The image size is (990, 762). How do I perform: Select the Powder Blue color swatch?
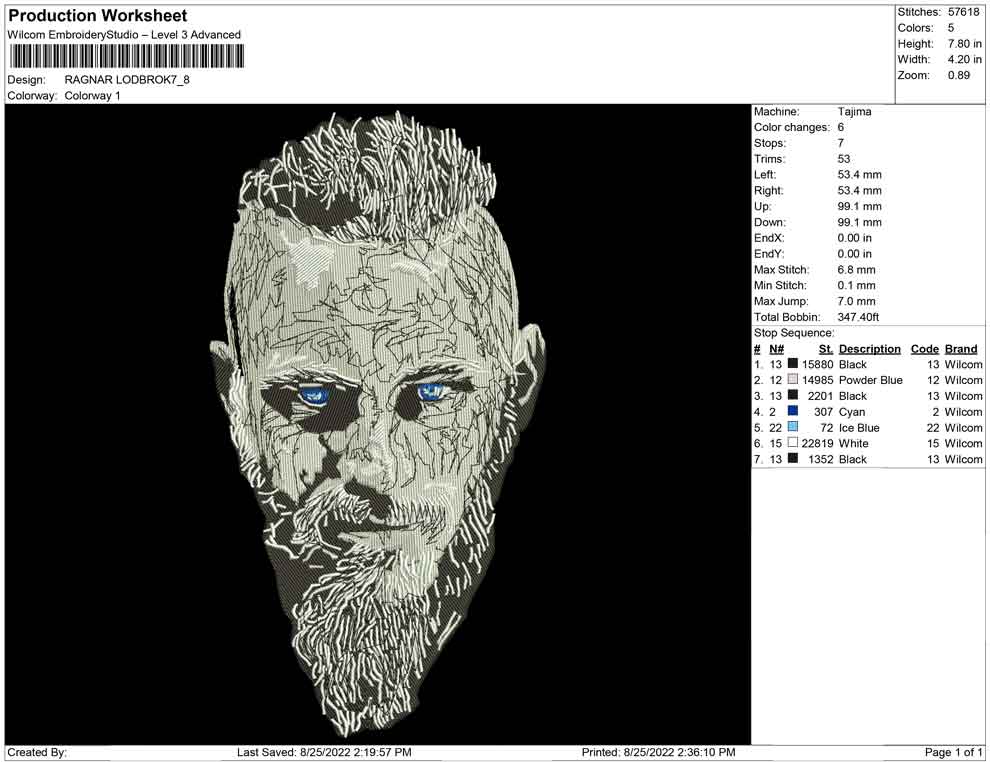tap(793, 381)
